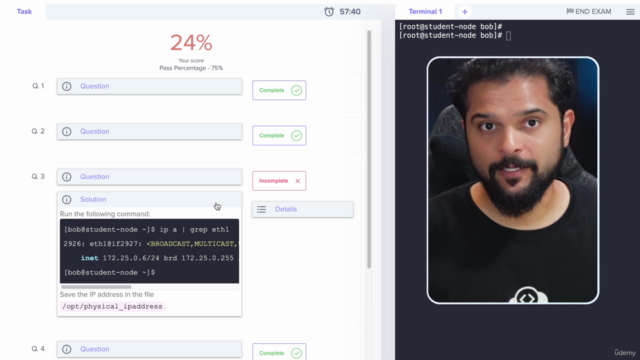Expand the Q.3 Question bar
The width and height of the screenshot is (640, 360).
point(149,177)
